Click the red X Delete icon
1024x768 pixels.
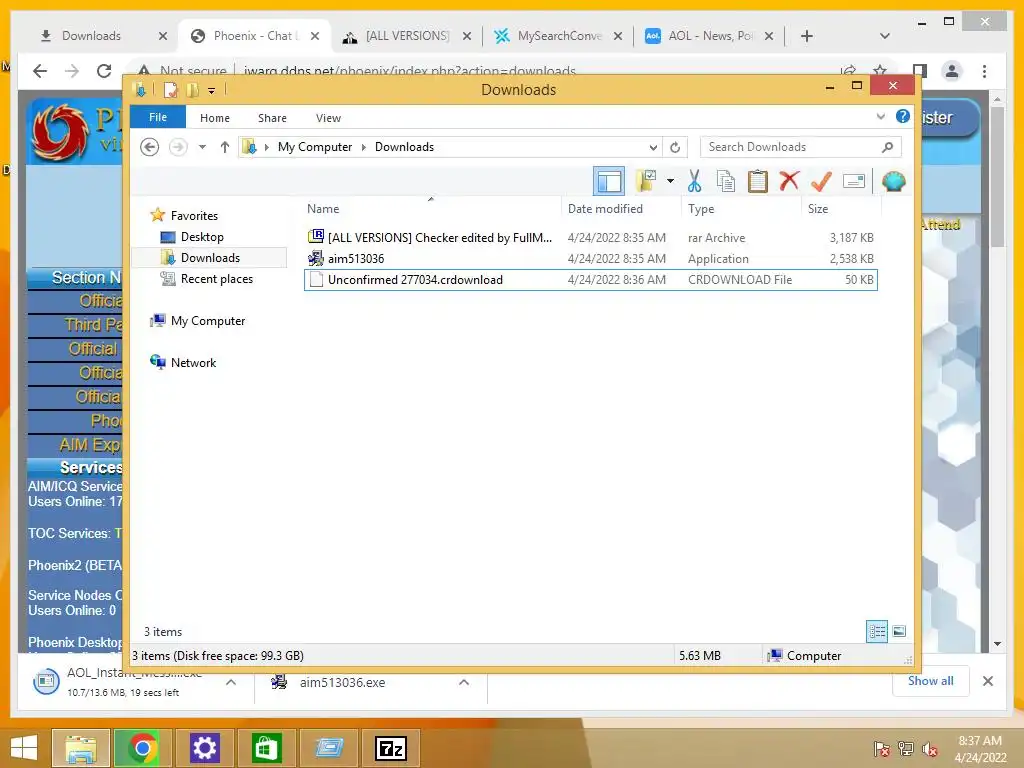click(x=789, y=181)
